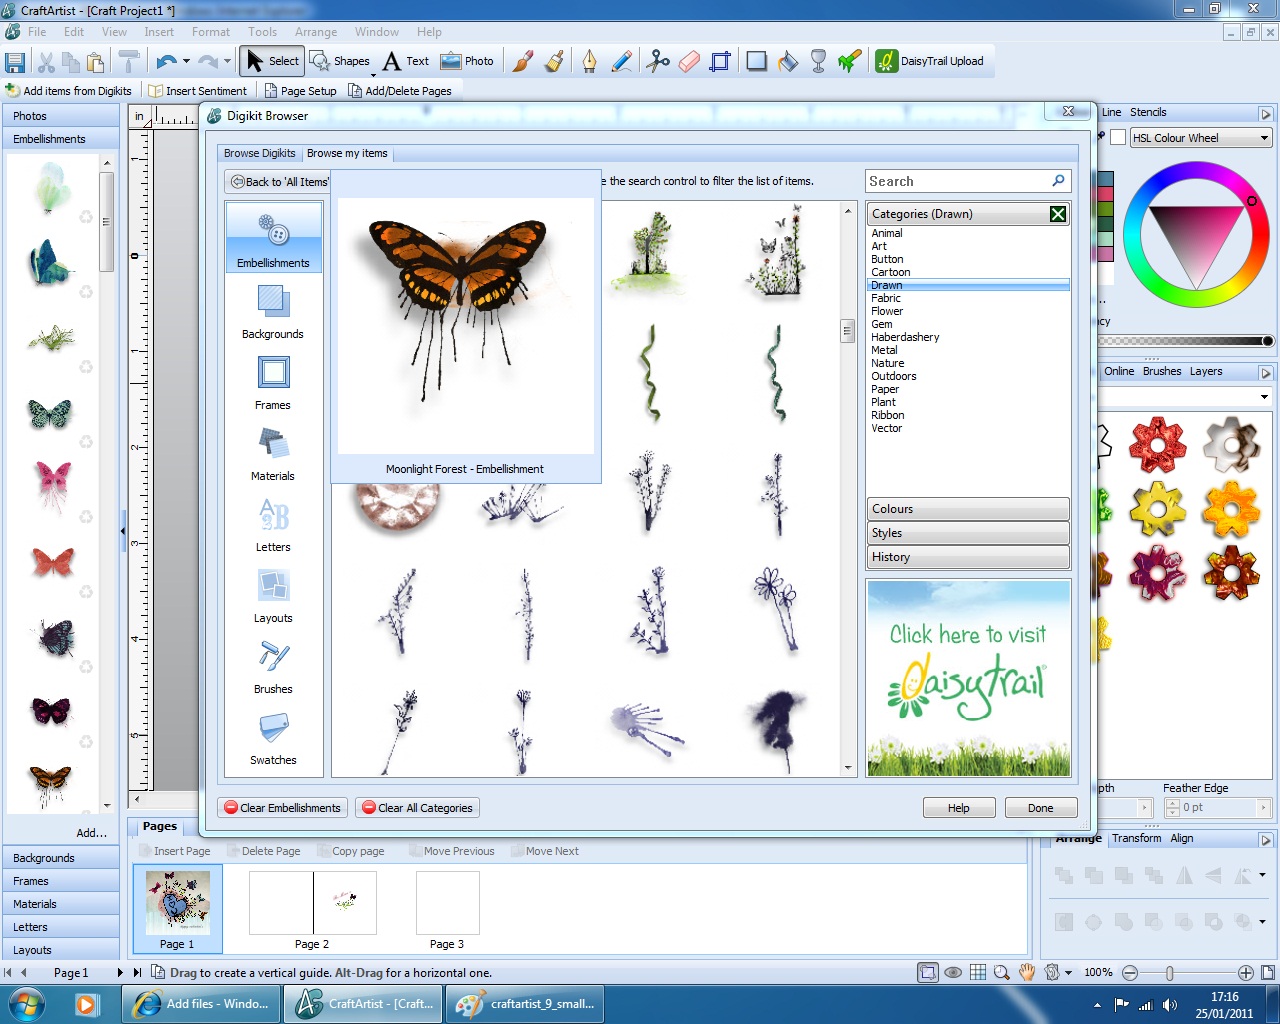Viewport: 1280px width, 1024px height.
Task: Open the Arrange menu
Action: coord(316,32)
